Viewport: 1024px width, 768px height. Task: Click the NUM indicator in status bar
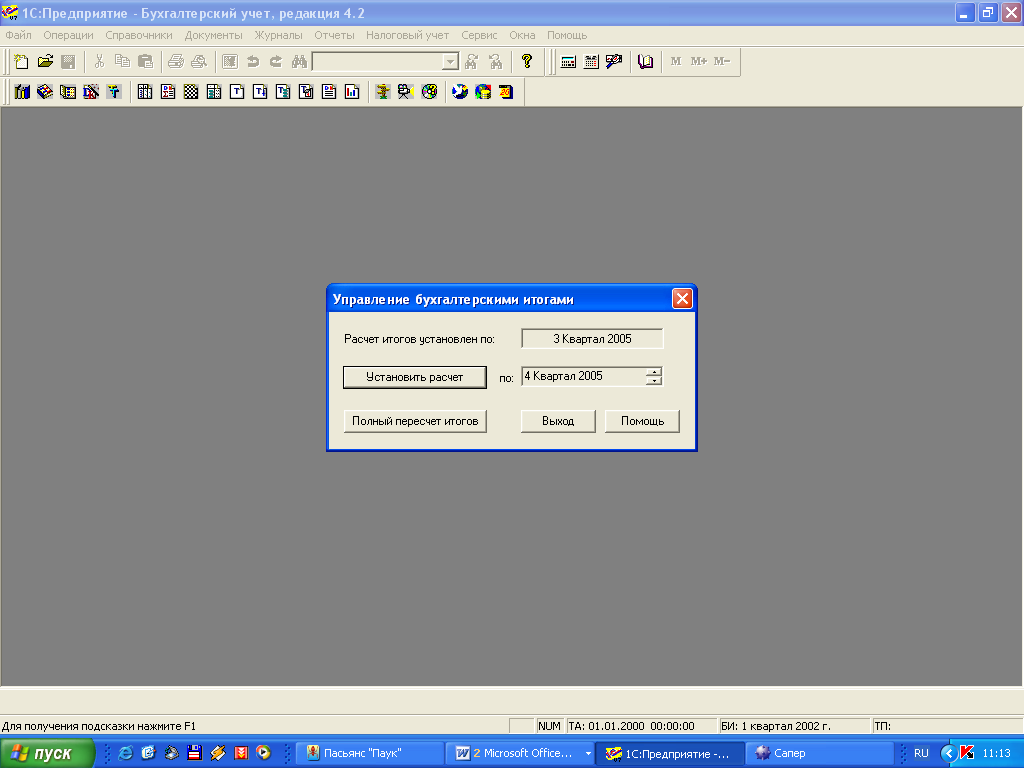tap(549, 726)
